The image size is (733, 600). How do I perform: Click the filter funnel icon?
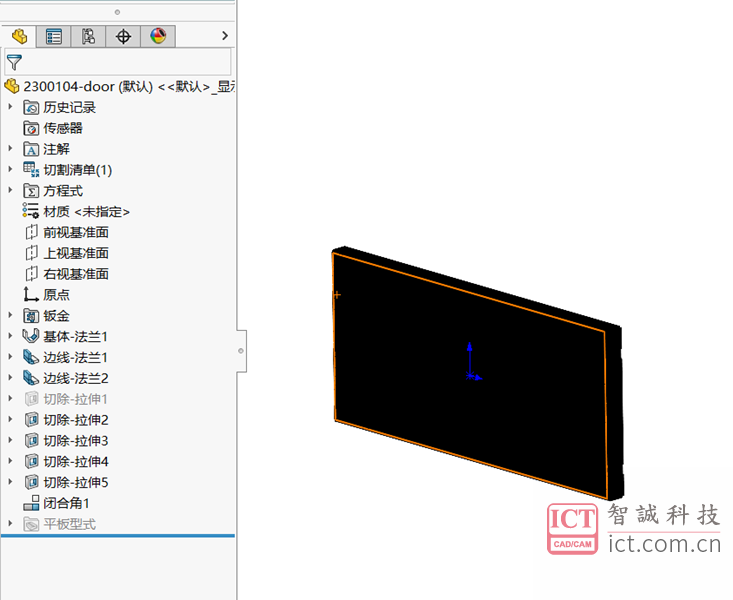pyautogui.click(x=14, y=62)
